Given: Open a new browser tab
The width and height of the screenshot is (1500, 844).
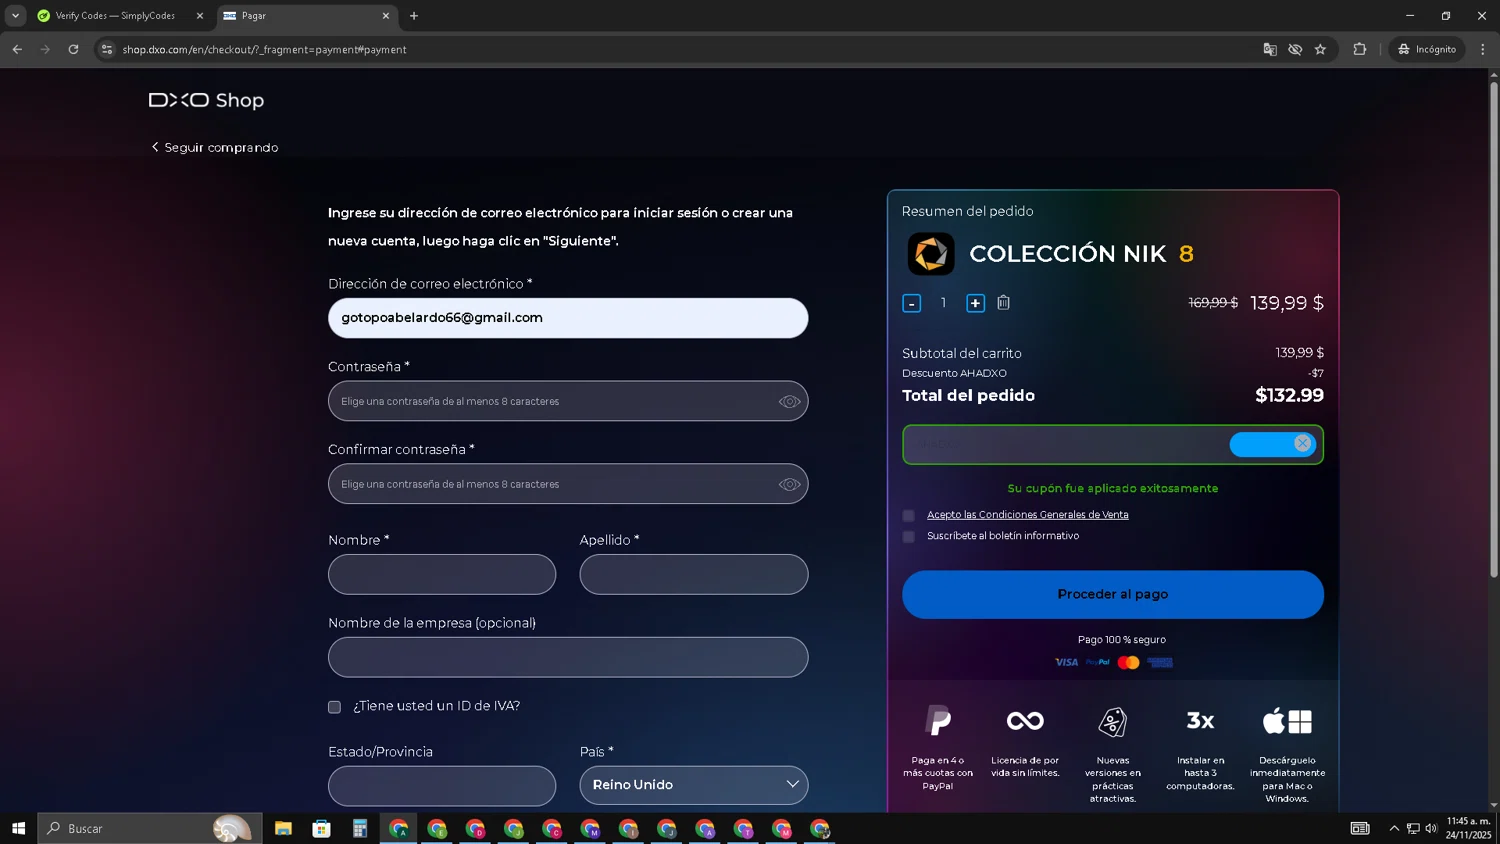Looking at the screenshot, I should point(414,16).
